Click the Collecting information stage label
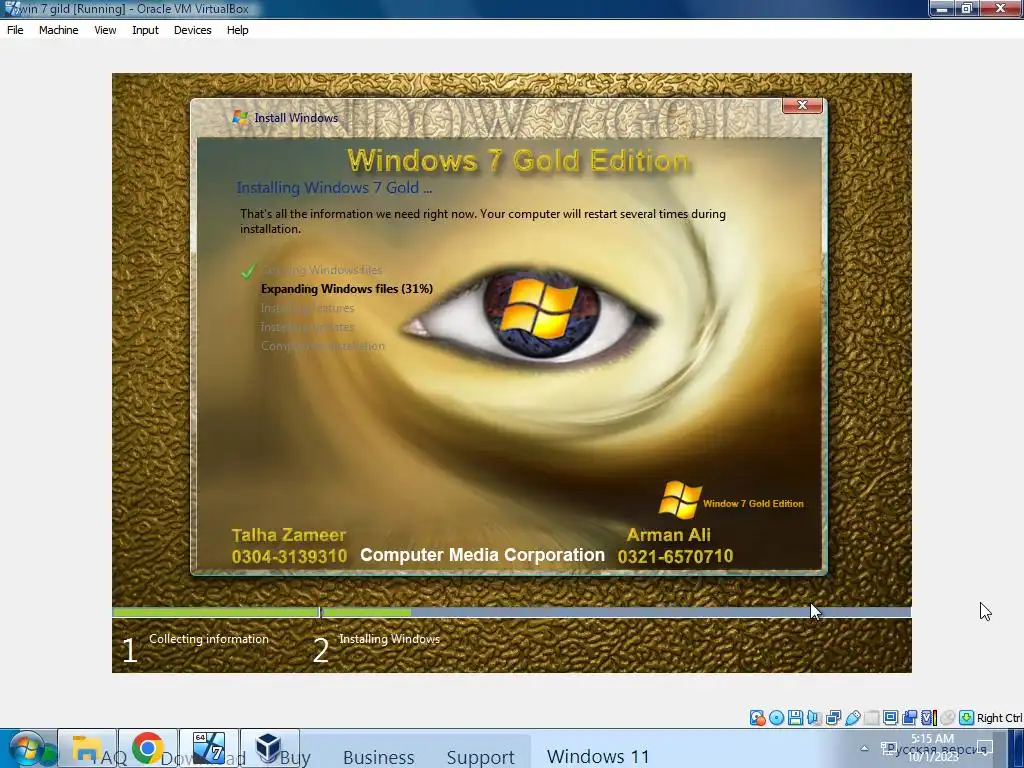This screenshot has height=768, width=1024. click(209, 639)
